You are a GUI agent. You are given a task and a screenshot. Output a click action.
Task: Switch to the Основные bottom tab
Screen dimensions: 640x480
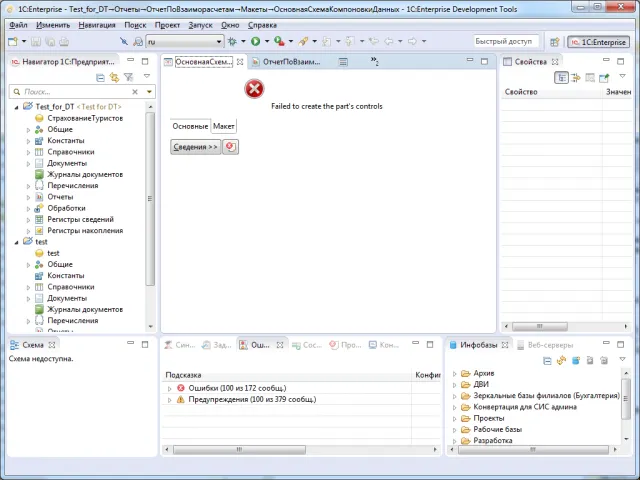(x=190, y=126)
